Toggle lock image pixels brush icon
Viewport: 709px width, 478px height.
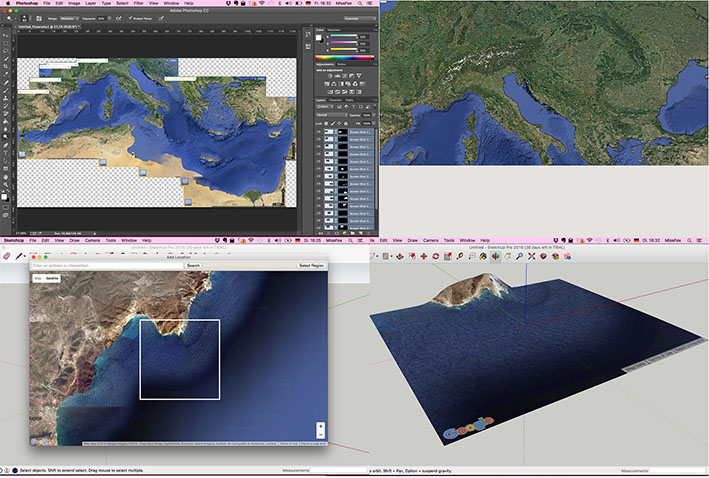pyautogui.click(x=333, y=123)
